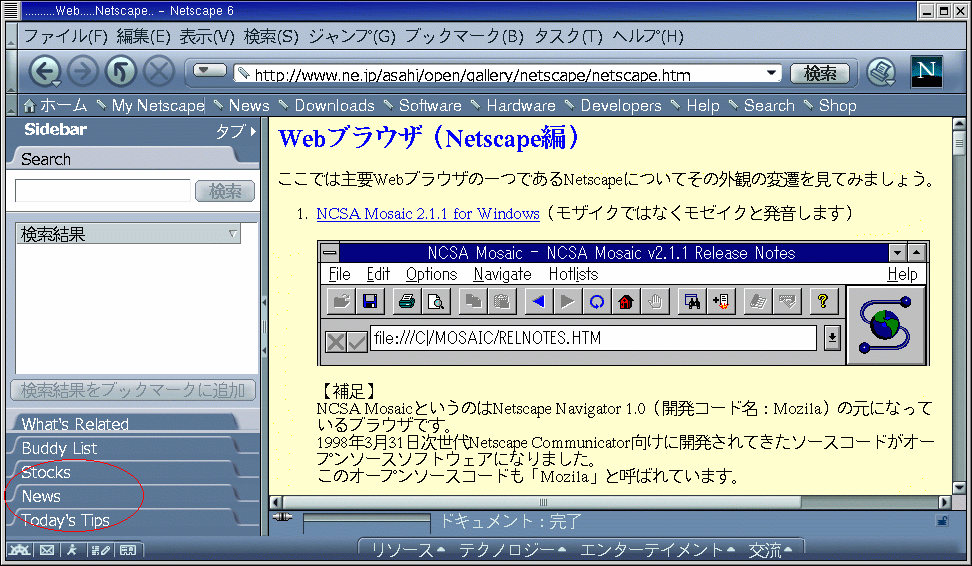Image resolution: width=972 pixels, height=566 pixels.
Task: Open Address Book taskbar icon
Action: pos(128,550)
